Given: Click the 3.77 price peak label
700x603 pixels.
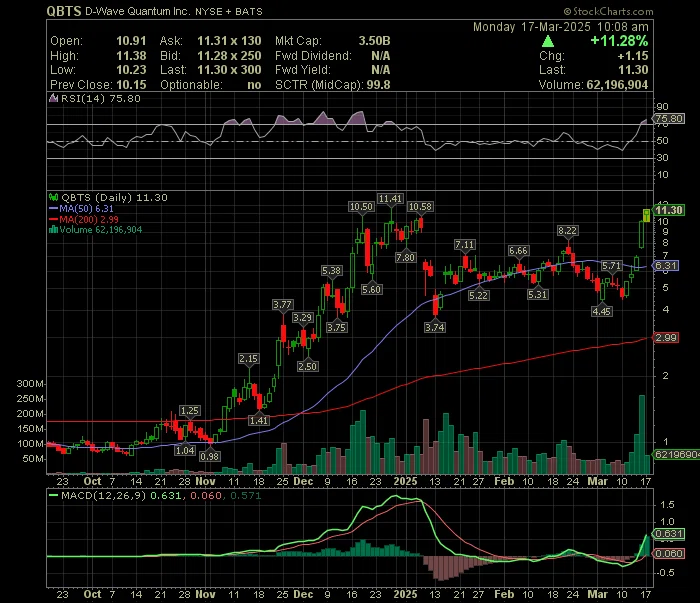Looking at the screenshot, I should click(x=283, y=305).
